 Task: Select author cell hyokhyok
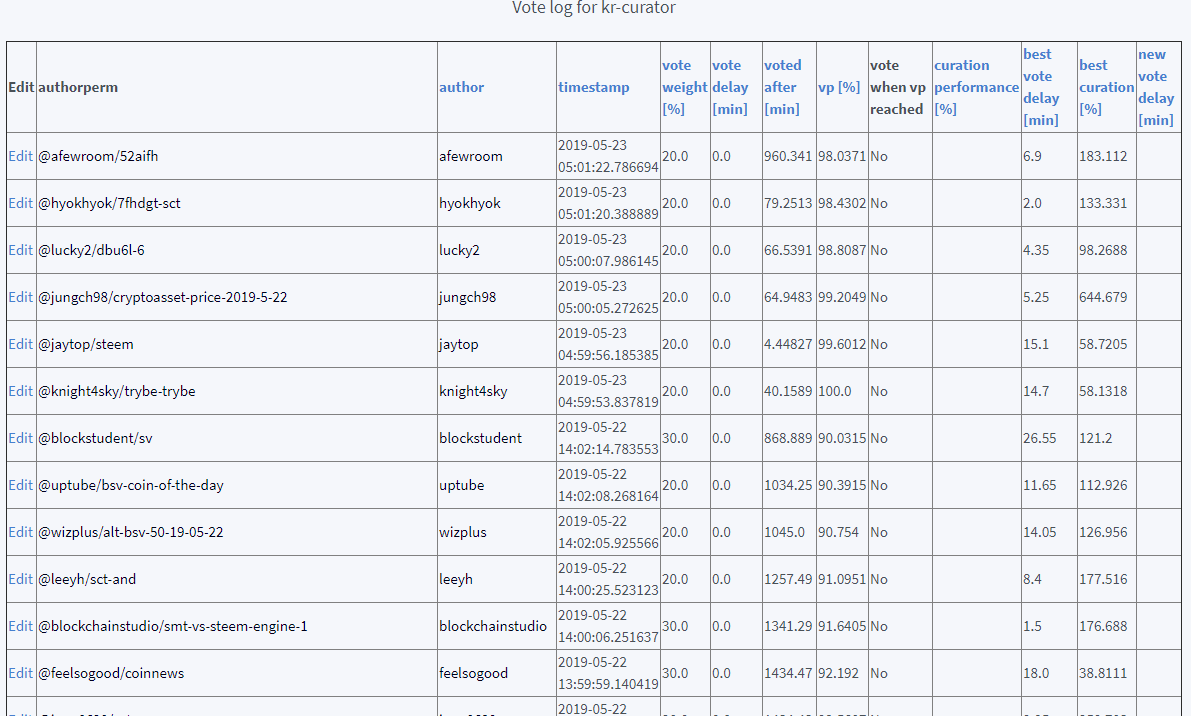click(469, 203)
